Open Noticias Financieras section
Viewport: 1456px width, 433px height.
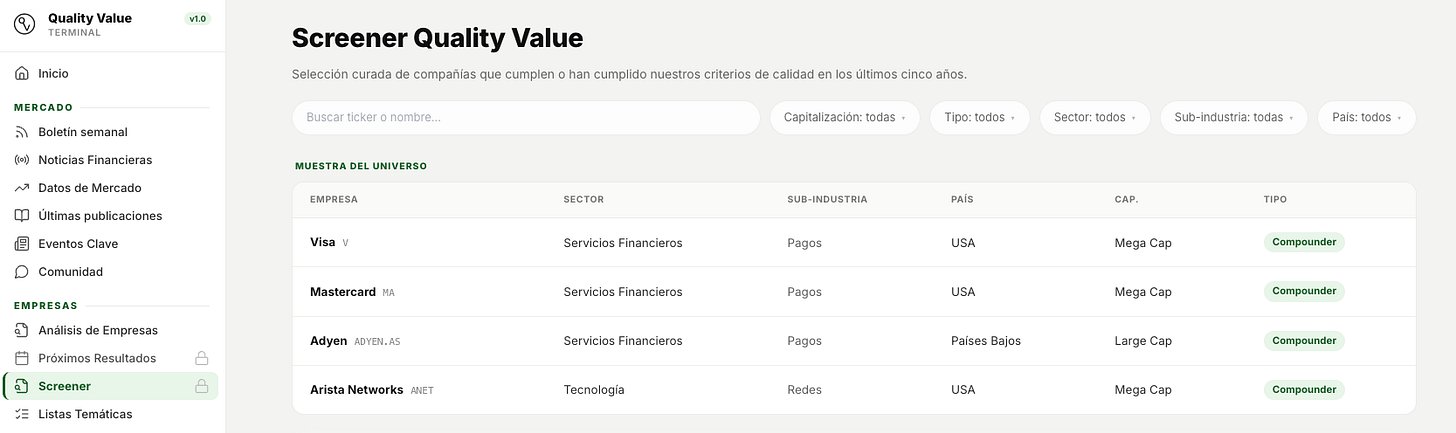[111, 160]
